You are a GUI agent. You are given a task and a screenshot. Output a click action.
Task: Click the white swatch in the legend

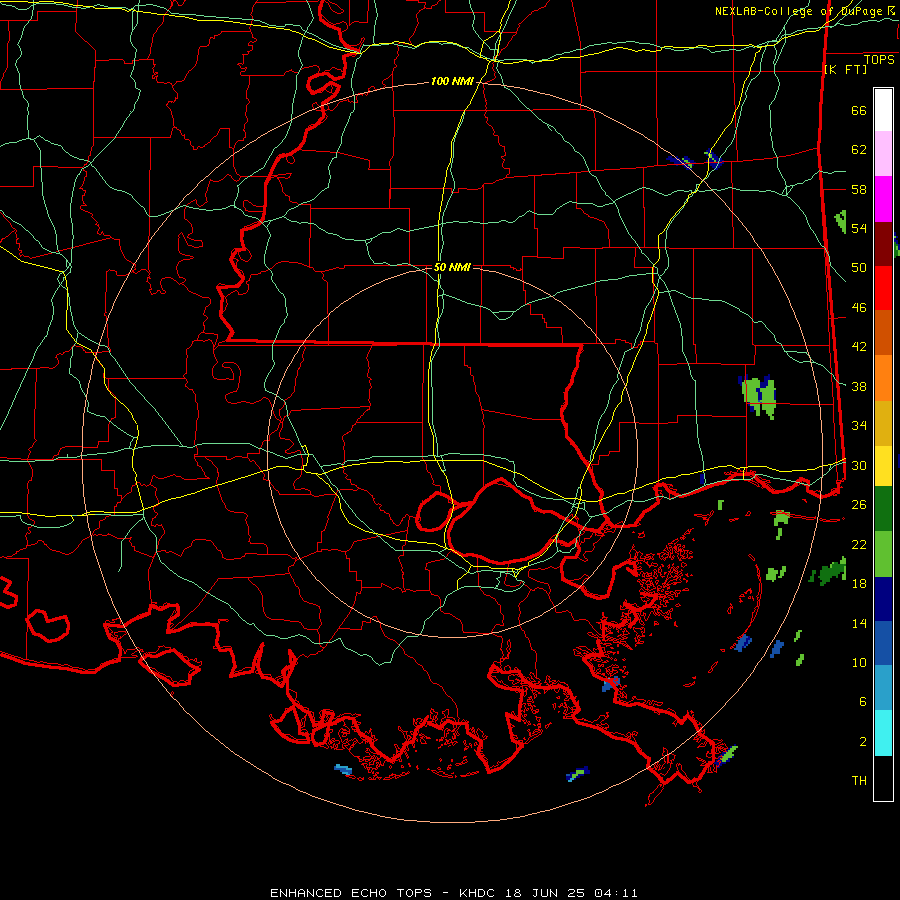(883, 110)
